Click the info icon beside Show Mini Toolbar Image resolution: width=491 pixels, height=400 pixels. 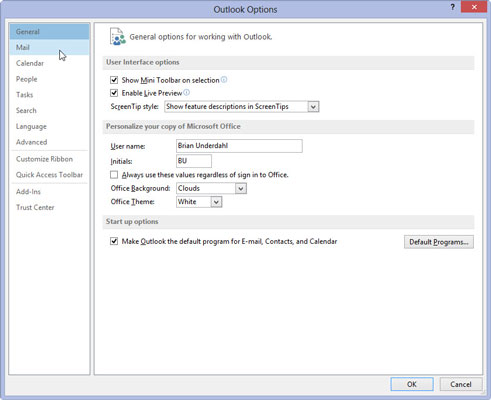click(224, 80)
